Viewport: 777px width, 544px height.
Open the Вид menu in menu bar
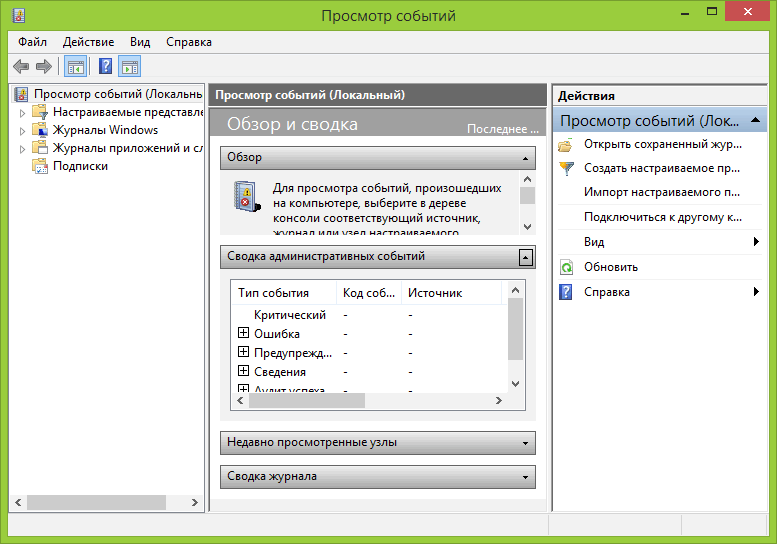140,42
